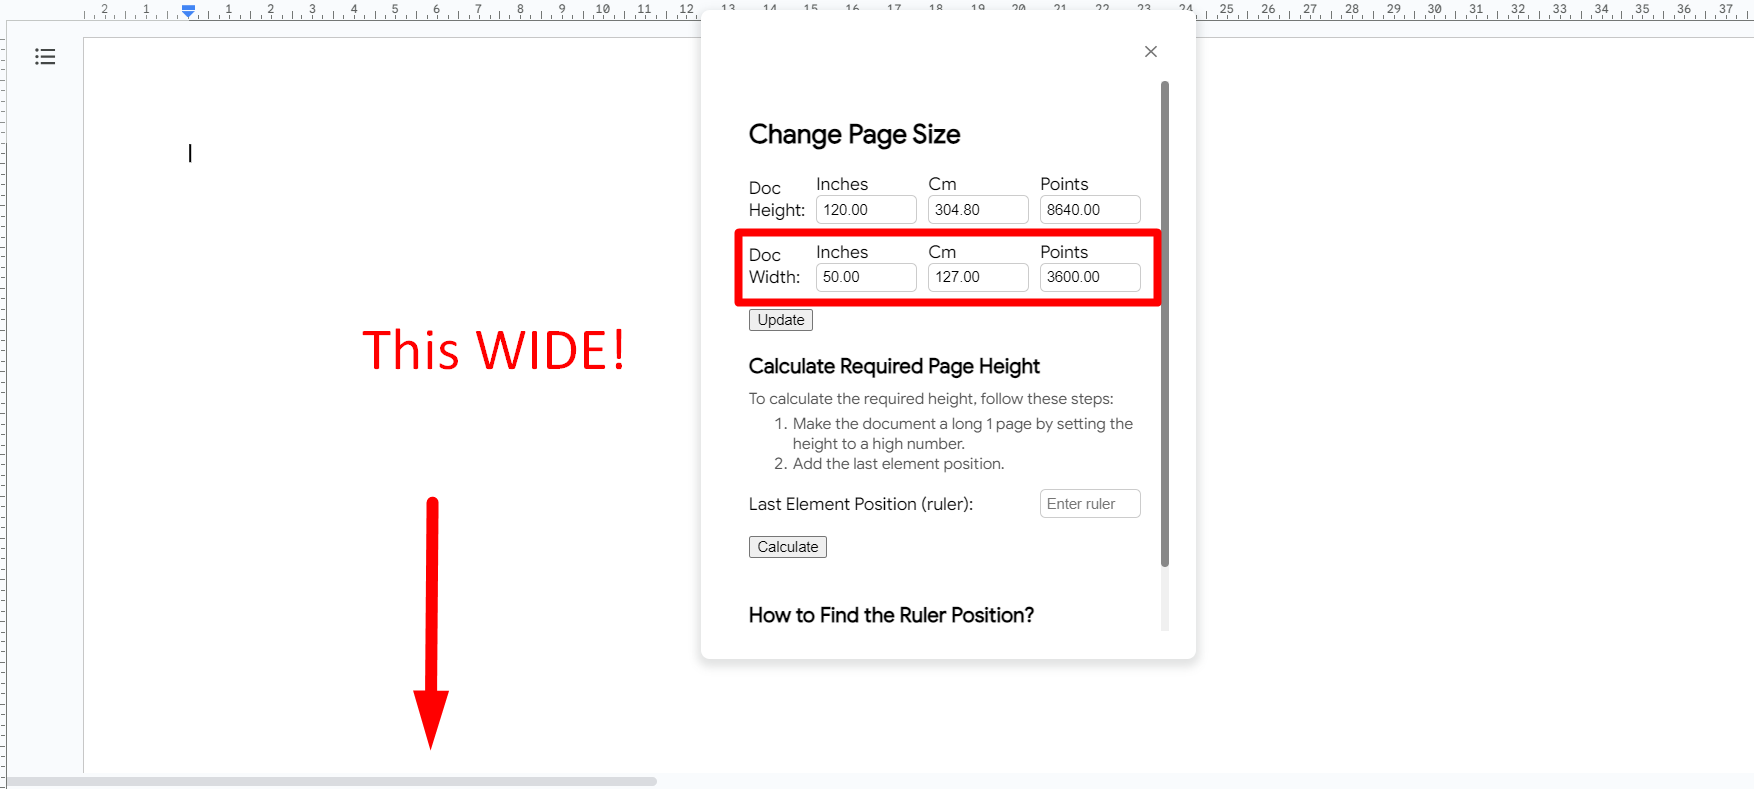Click the Last Element Position label
The width and height of the screenshot is (1754, 789).
click(861, 504)
